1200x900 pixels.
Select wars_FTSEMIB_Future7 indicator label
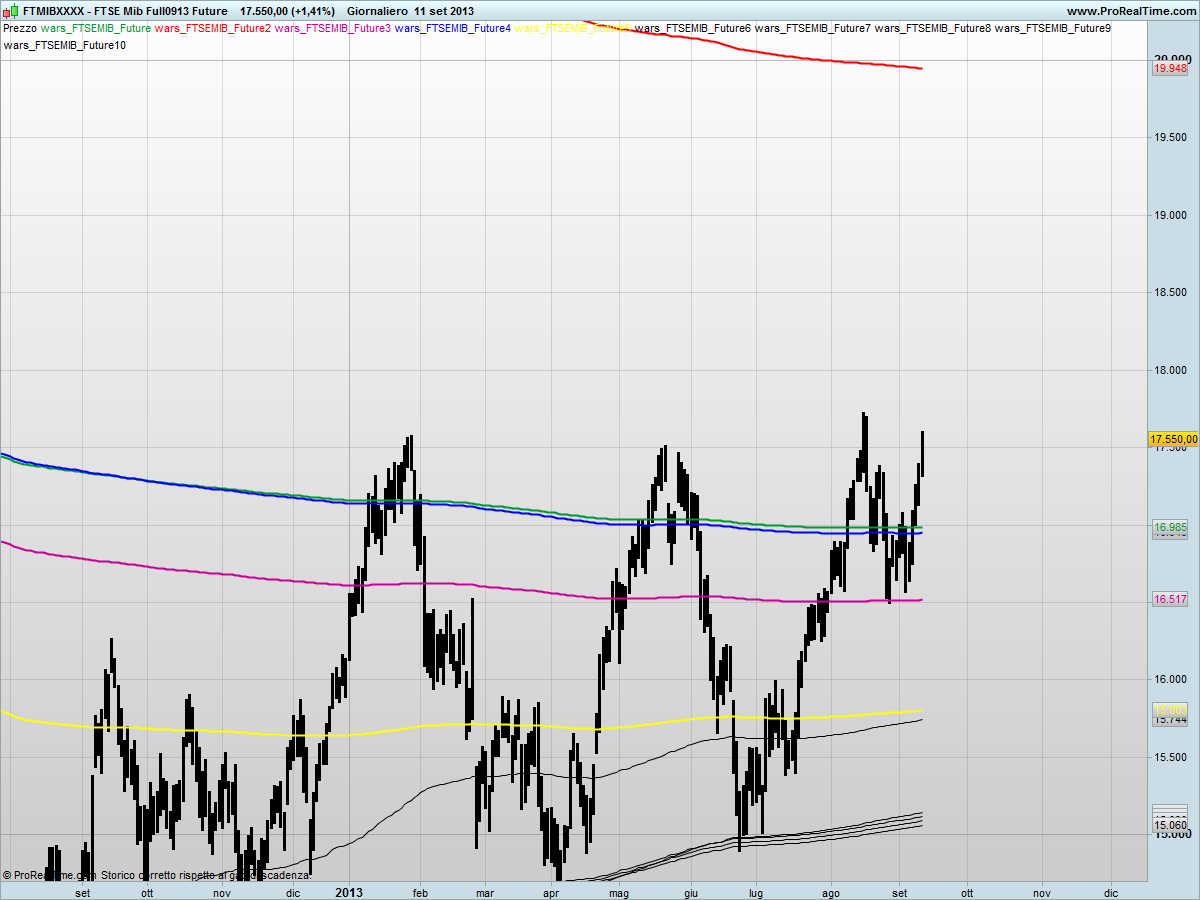point(813,28)
